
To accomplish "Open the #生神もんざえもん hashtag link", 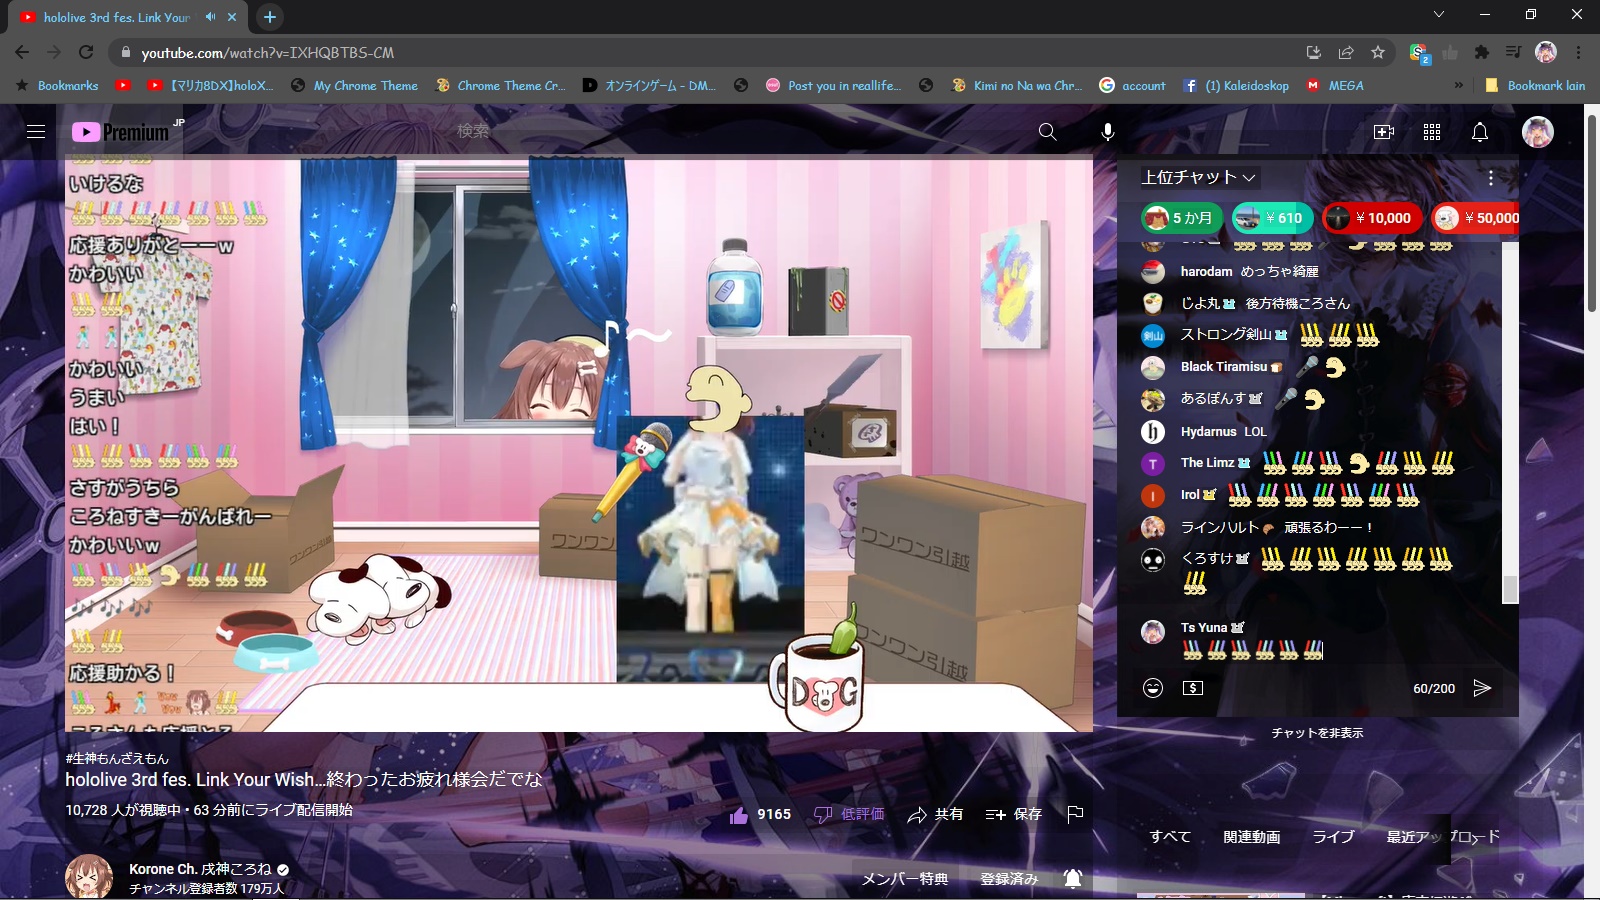I will (x=117, y=758).
